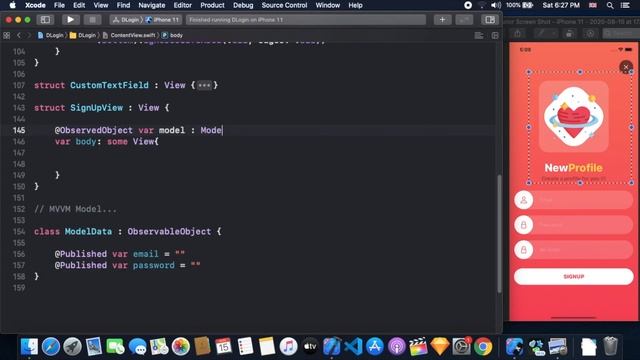Click email field in app preview
This screenshot has height=360, width=640.
pos(573,200)
